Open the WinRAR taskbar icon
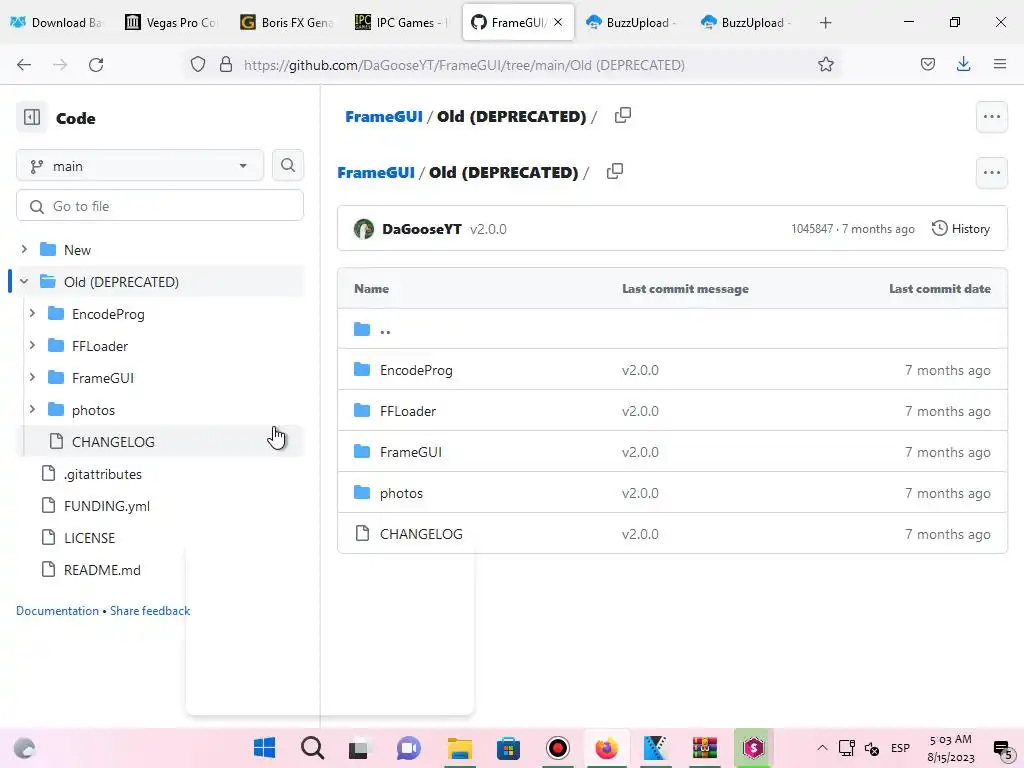The image size is (1024, 768). [705, 748]
